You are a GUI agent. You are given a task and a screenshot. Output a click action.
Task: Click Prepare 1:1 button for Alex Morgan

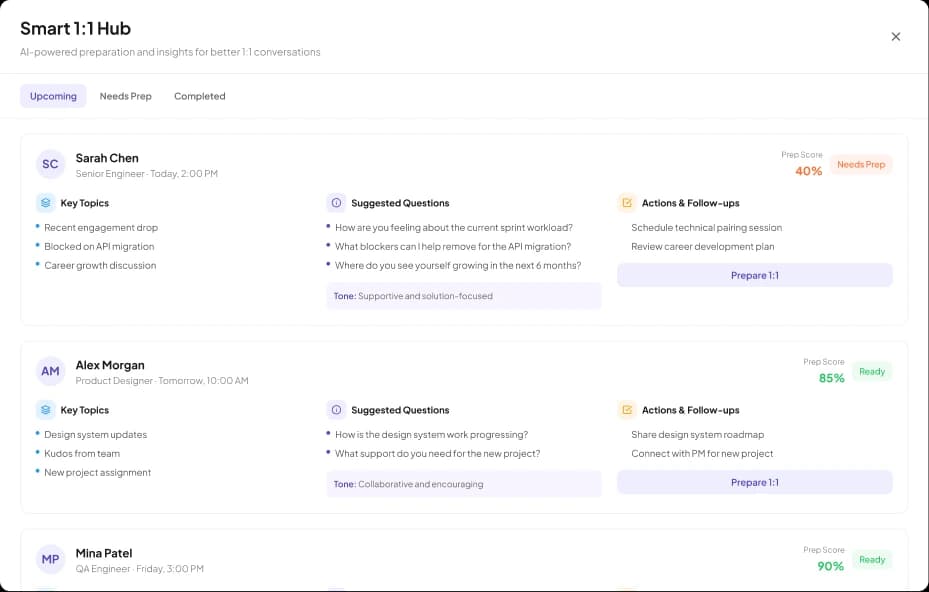pos(755,482)
